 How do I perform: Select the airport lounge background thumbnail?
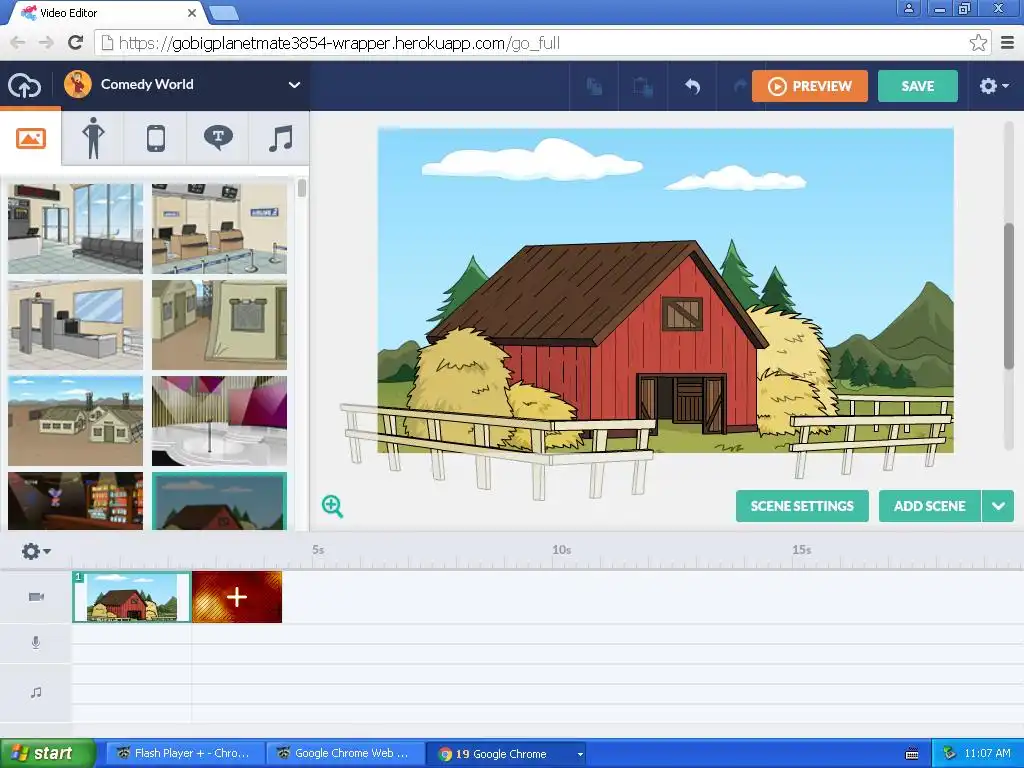[76, 229]
